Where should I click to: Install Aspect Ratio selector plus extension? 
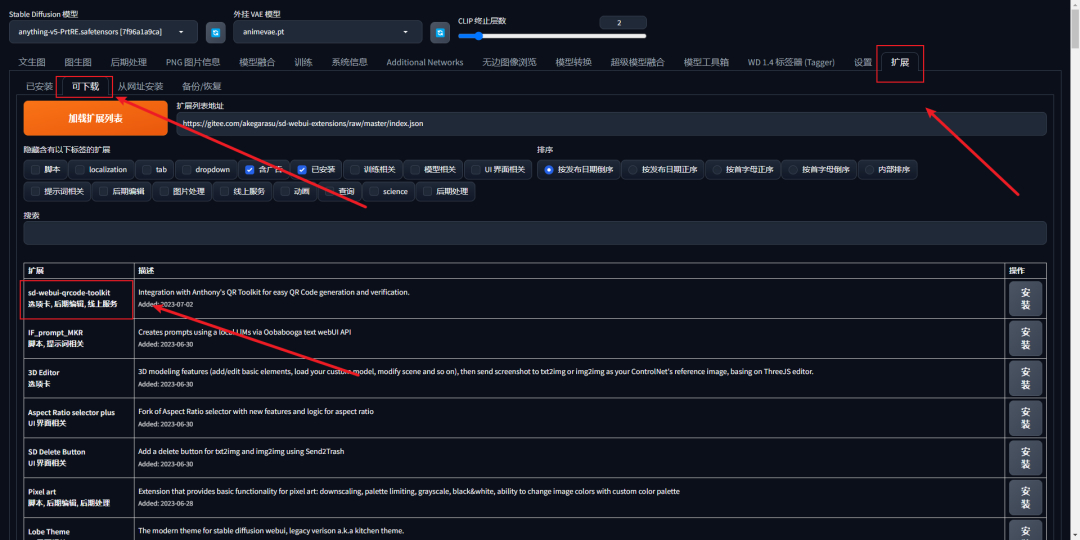(1025, 418)
